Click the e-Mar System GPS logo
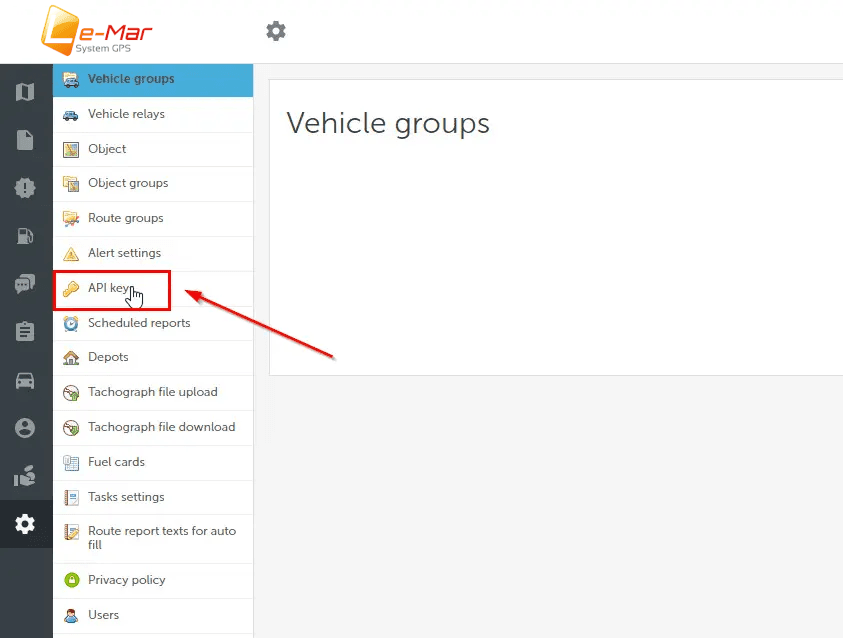843x638 pixels. [97, 31]
